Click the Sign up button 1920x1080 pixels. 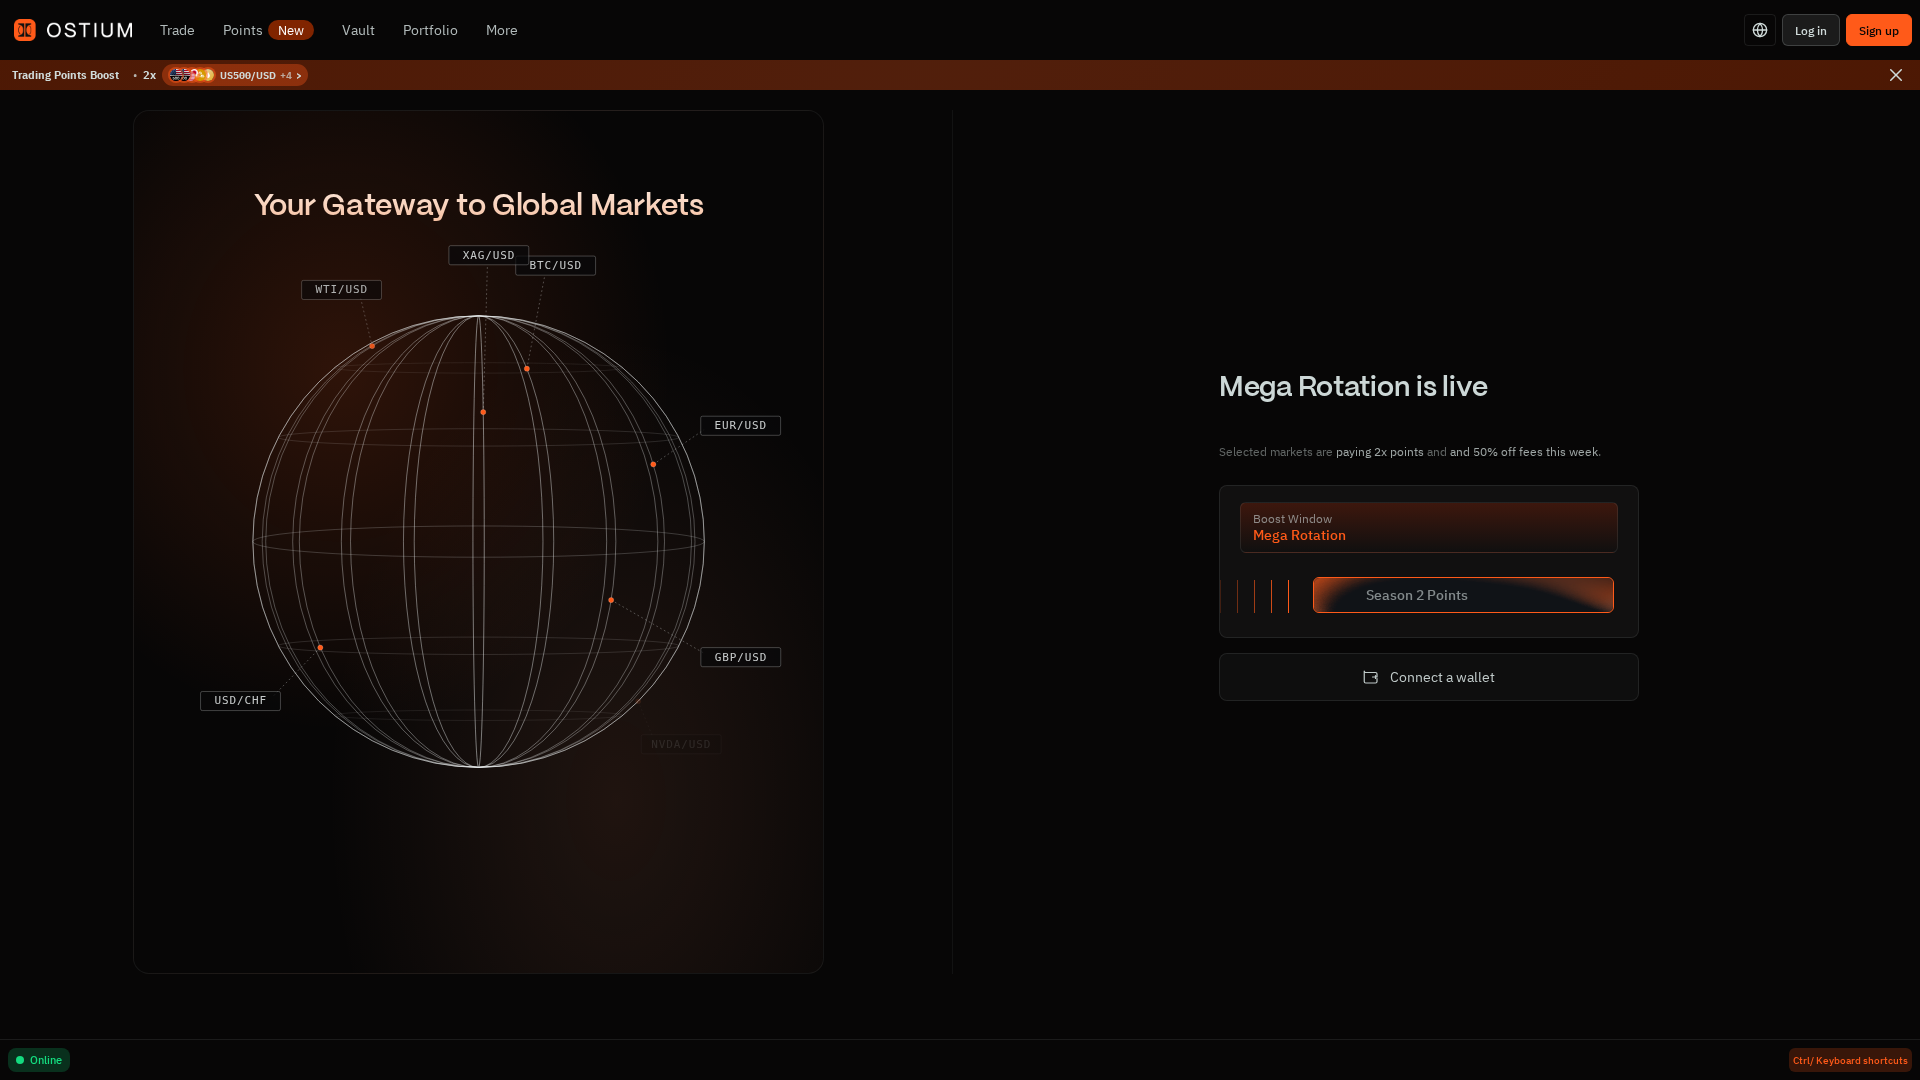(1879, 30)
